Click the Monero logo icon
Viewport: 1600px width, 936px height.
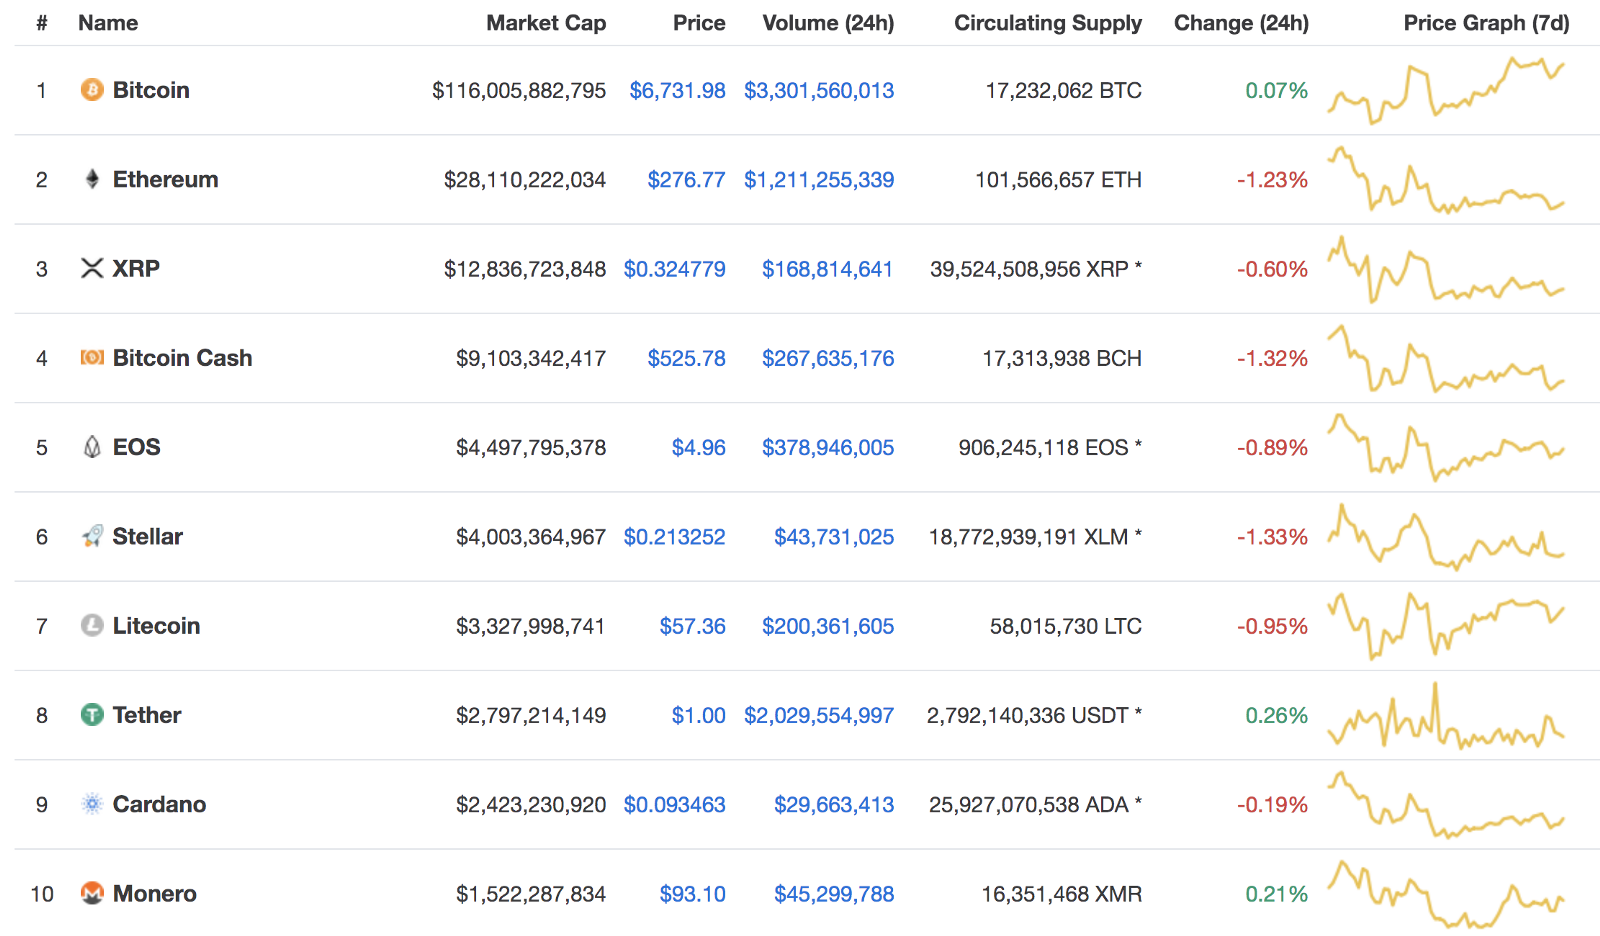[92, 893]
